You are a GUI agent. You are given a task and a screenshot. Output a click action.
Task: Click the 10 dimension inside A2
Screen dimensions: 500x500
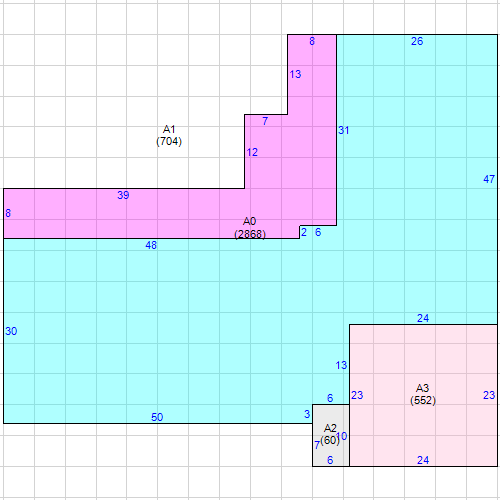point(342,436)
